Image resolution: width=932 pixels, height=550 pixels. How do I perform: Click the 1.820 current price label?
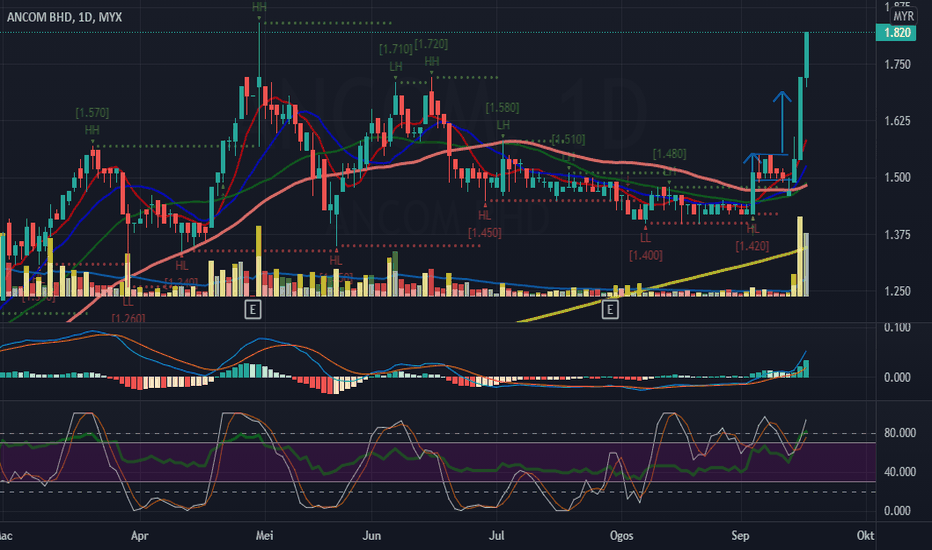point(896,32)
